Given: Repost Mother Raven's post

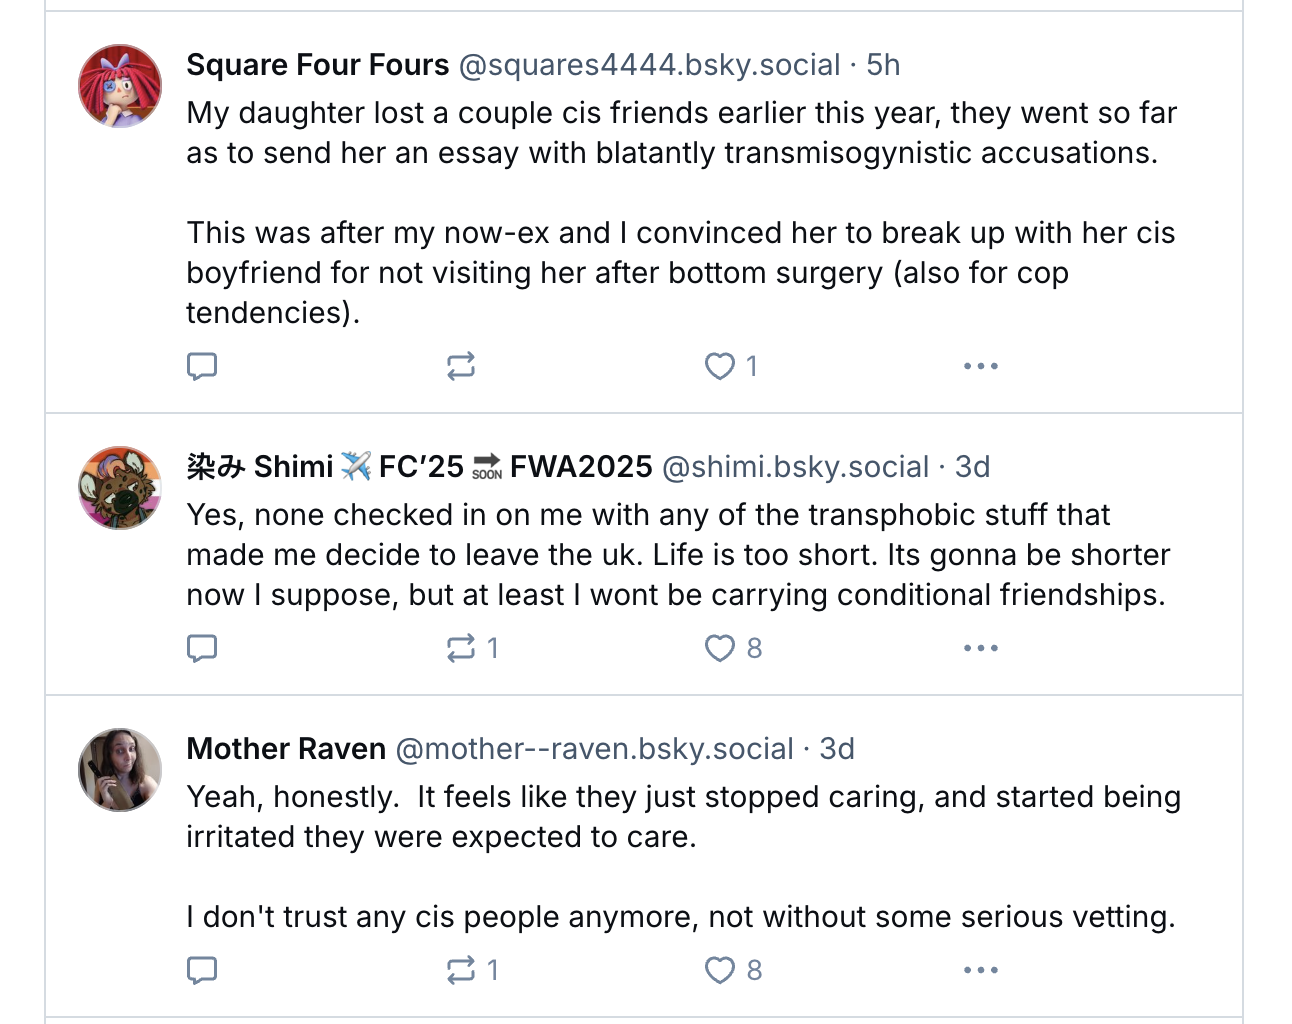Looking at the screenshot, I should click(x=461, y=971).
